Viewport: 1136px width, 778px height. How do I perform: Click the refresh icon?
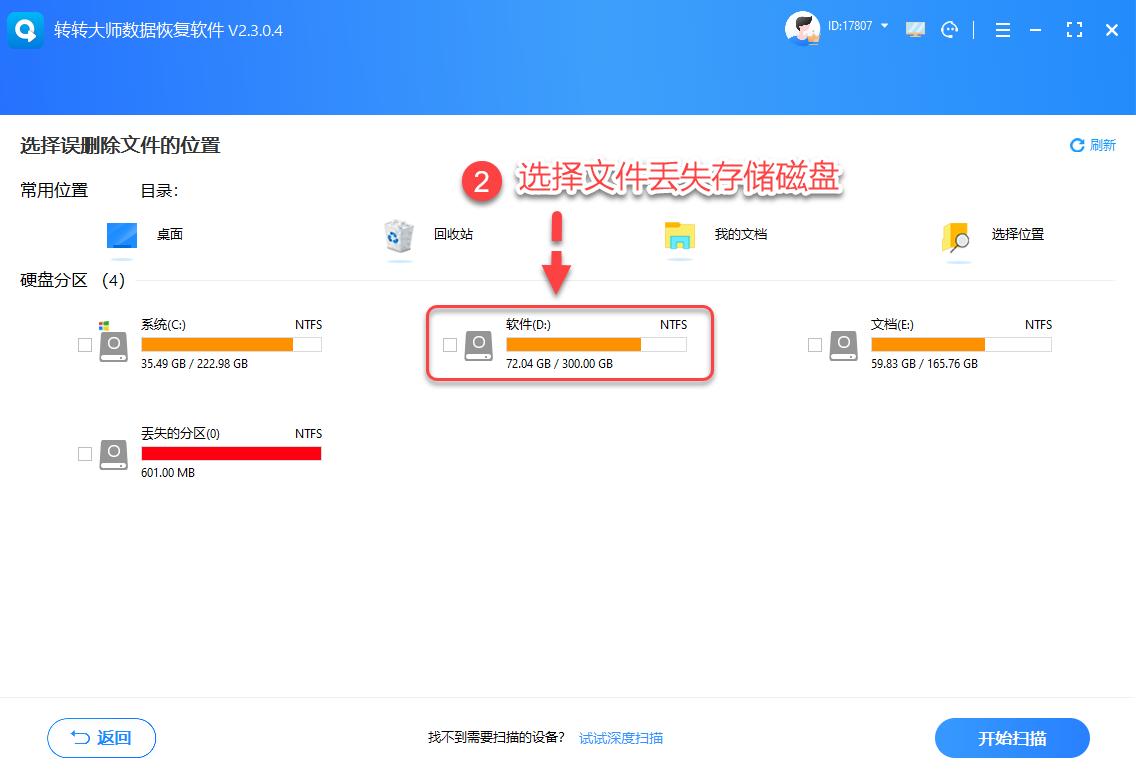[1077, 145]
